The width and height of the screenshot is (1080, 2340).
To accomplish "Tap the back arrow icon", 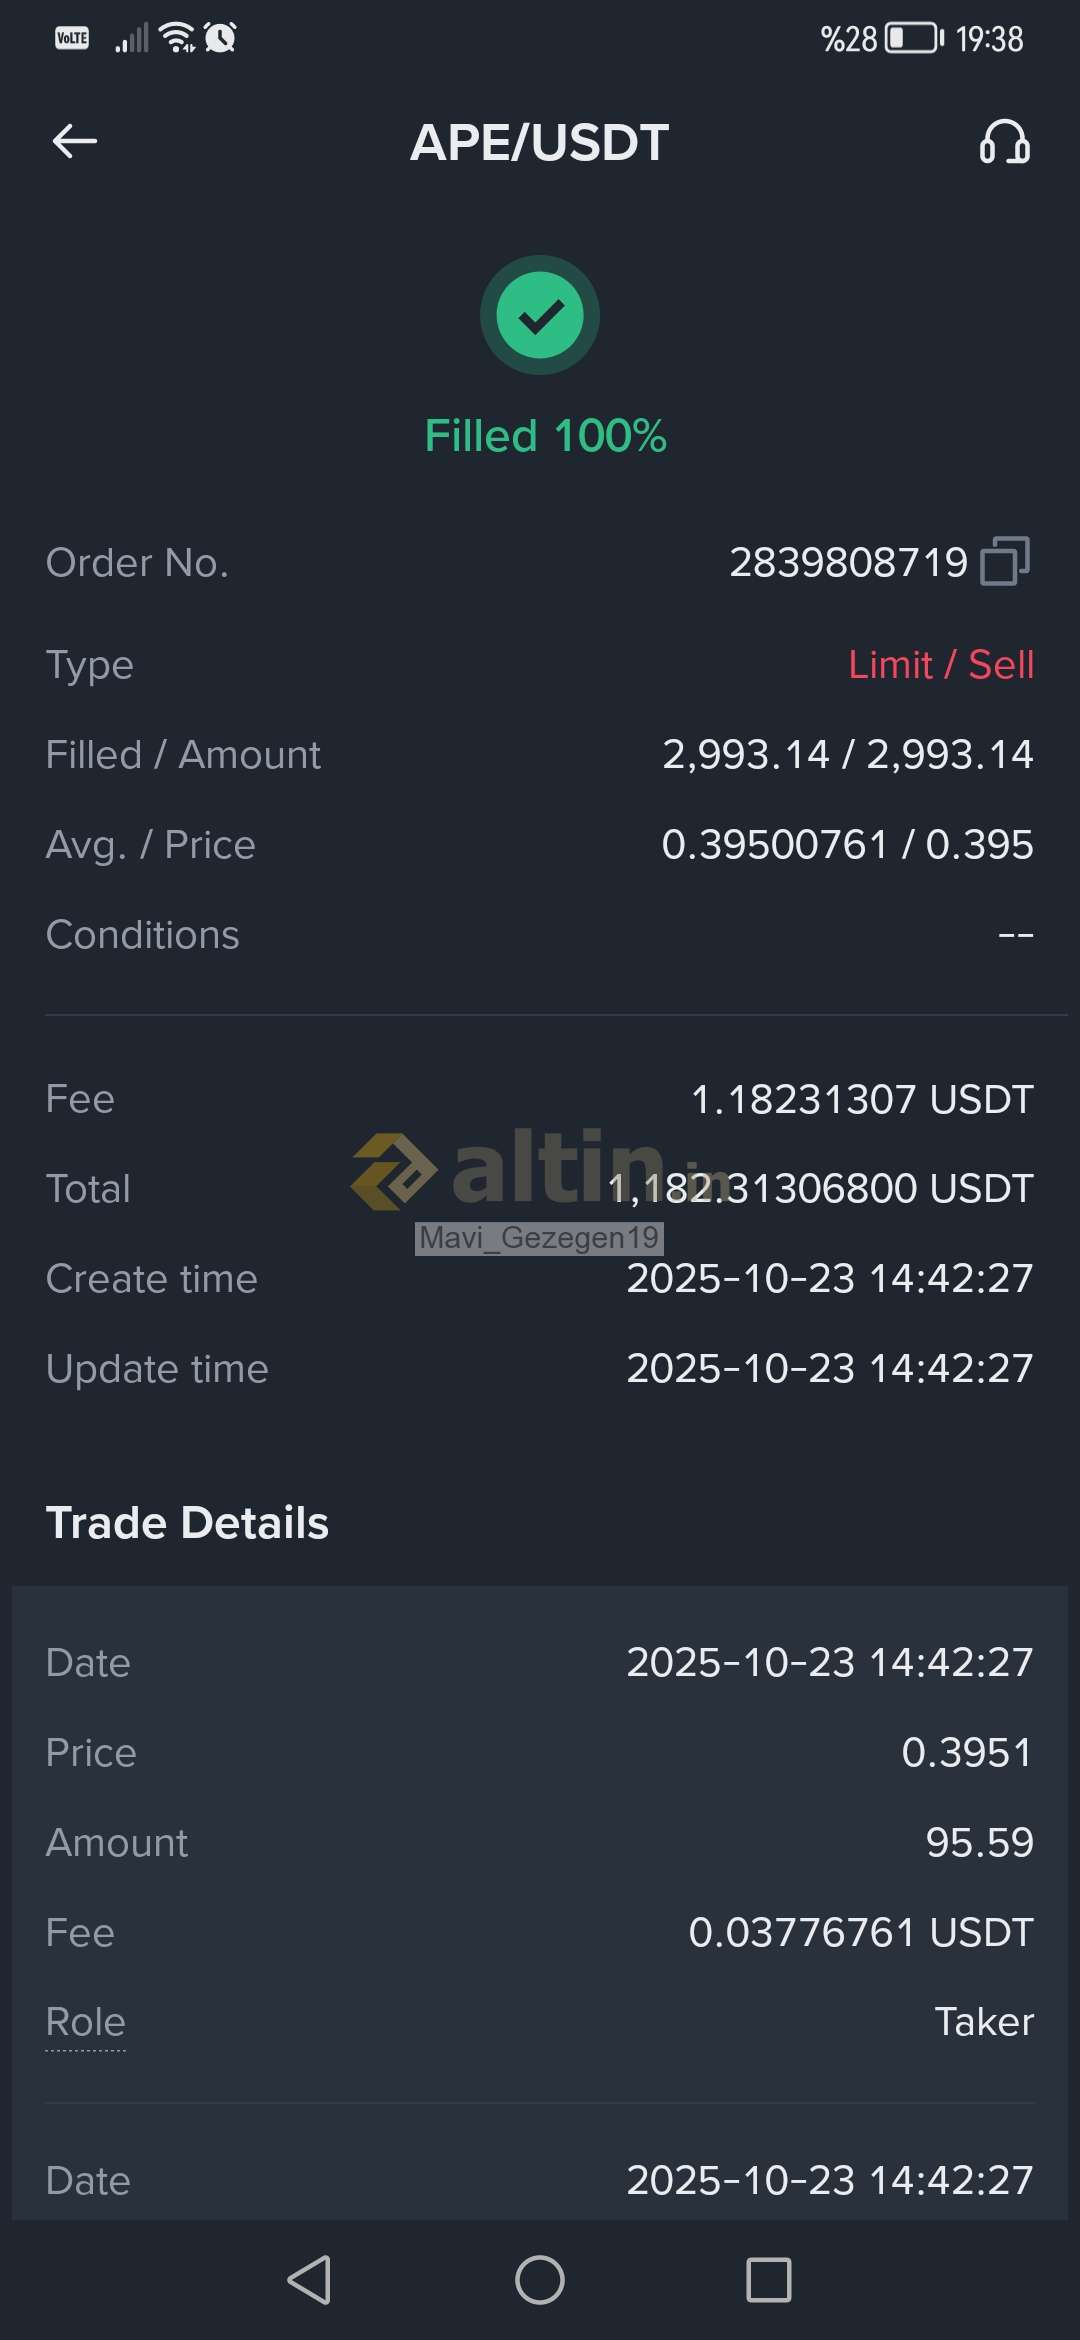I will [75, 141].
